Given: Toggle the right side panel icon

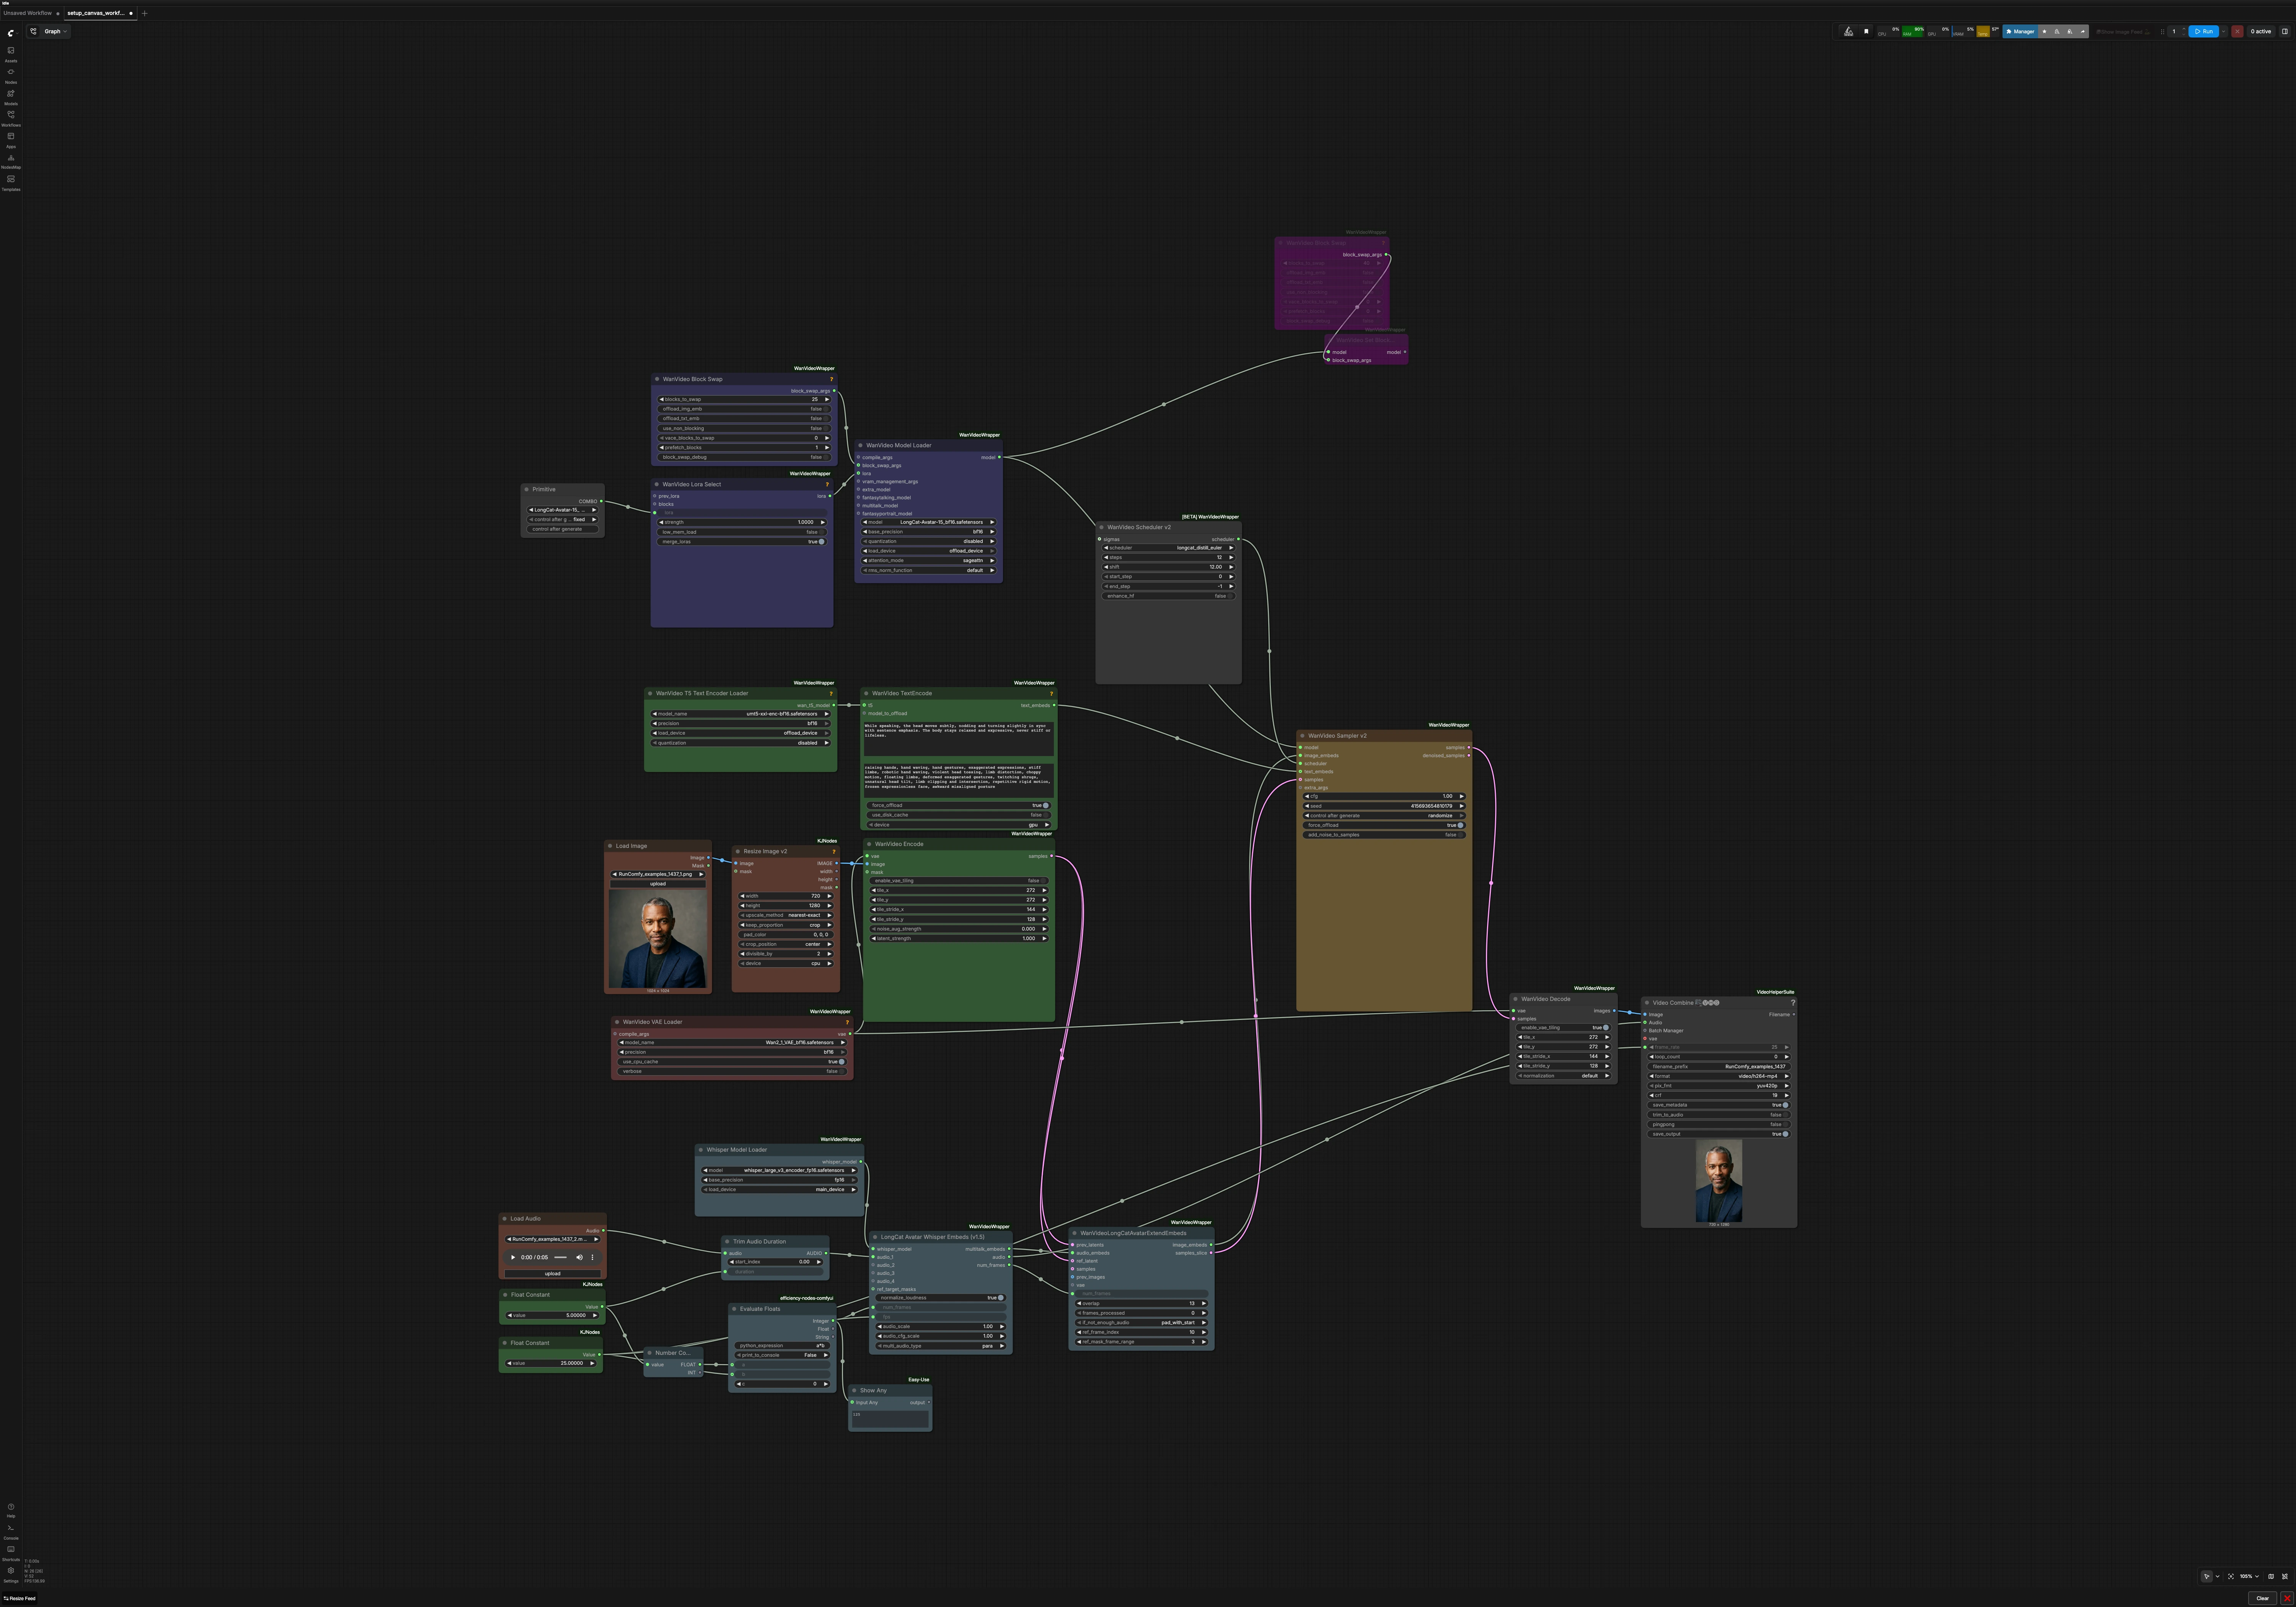Looking at the screenshot, I should pyautogui.click(x=2285, y=31).
